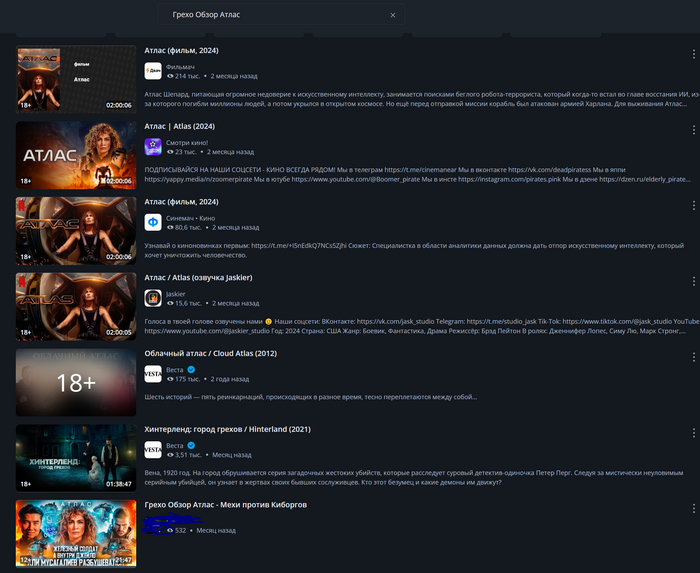The image size is (700, 573).
Task: Click the description starting "Шесть историй — пять реинкарнаций"
Action: [310, 397]
